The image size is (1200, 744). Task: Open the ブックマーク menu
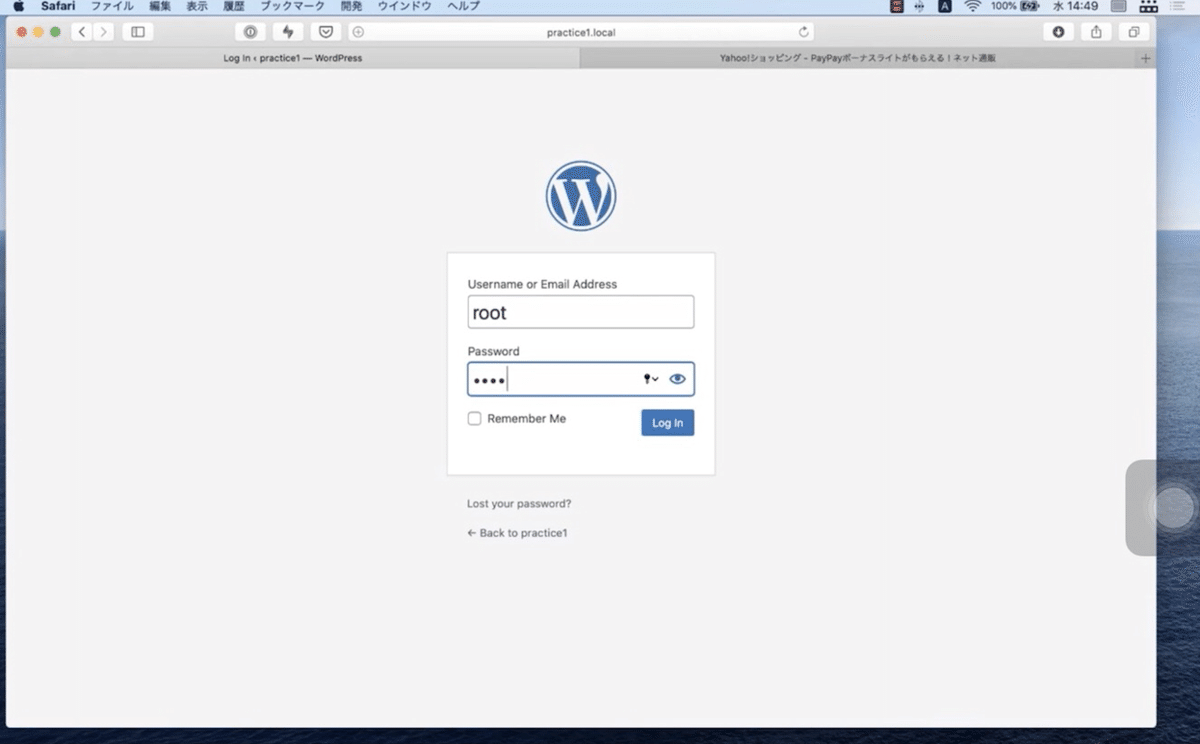point(292,6)
